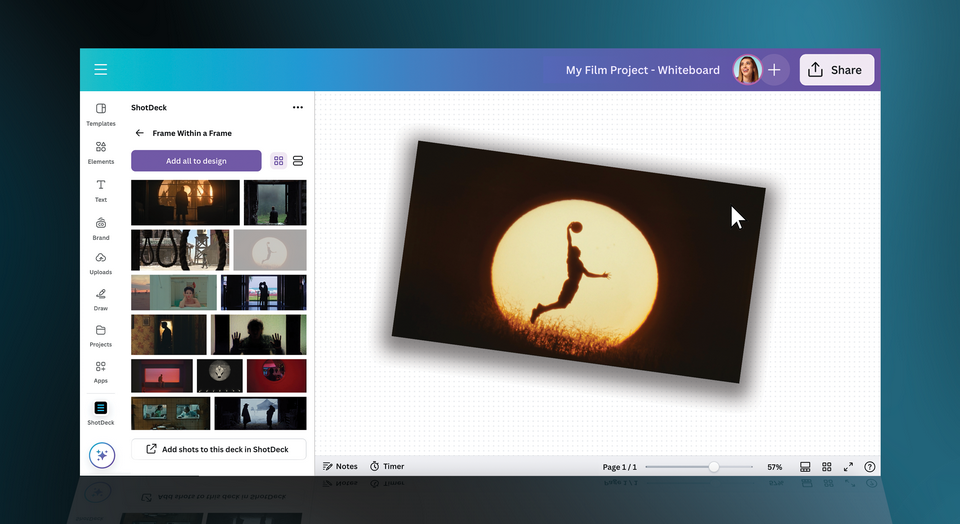Select thumbnail of woman in teal window

click(174, 293)
